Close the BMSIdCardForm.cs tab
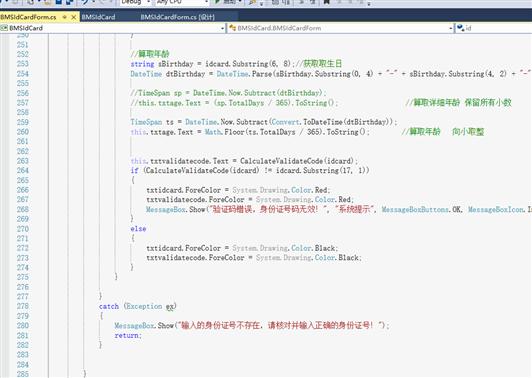Image resolution: width=532 pixels, height=378 pixels. [73, 17]
